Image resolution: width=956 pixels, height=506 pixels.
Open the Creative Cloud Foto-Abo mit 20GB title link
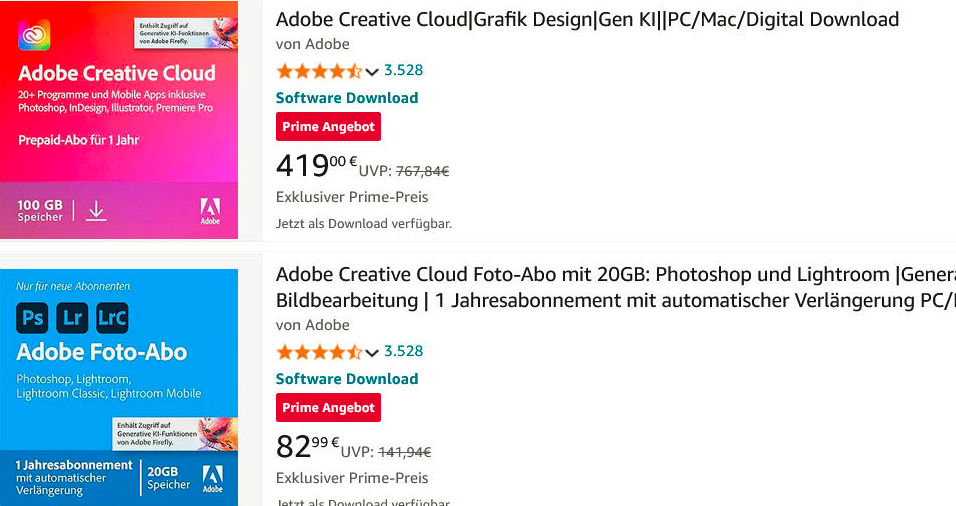pyautogui.click(x=616, y=287)
